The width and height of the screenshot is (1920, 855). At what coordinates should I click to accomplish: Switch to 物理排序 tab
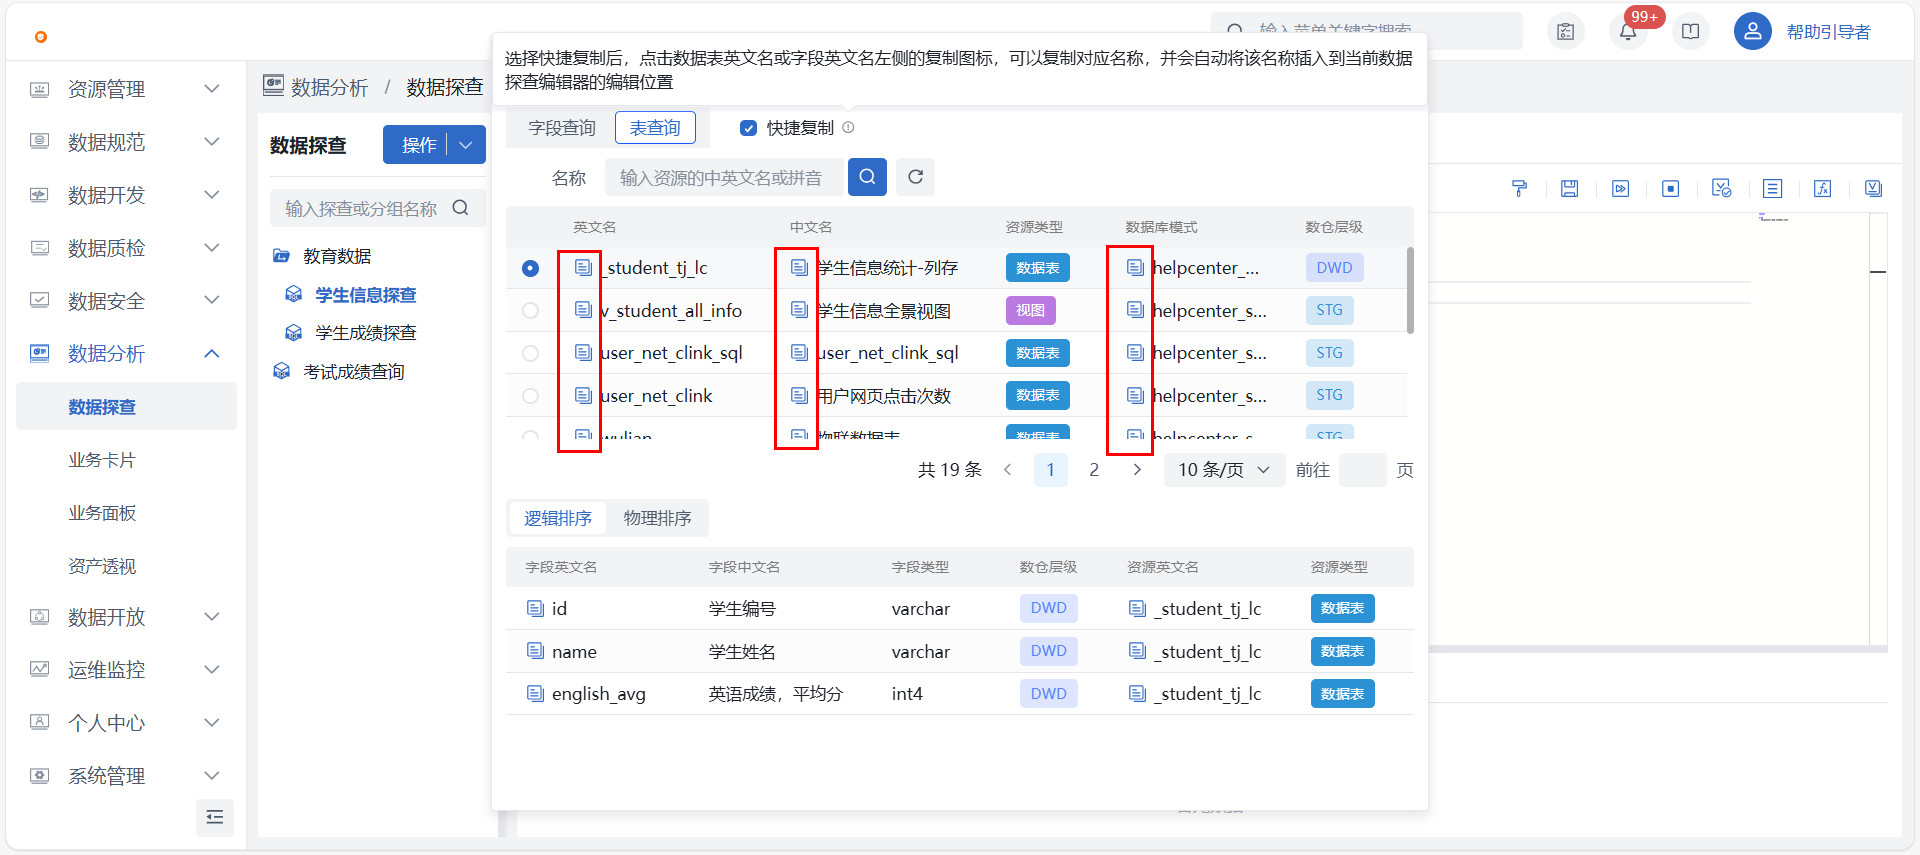(x=658, y=518)
